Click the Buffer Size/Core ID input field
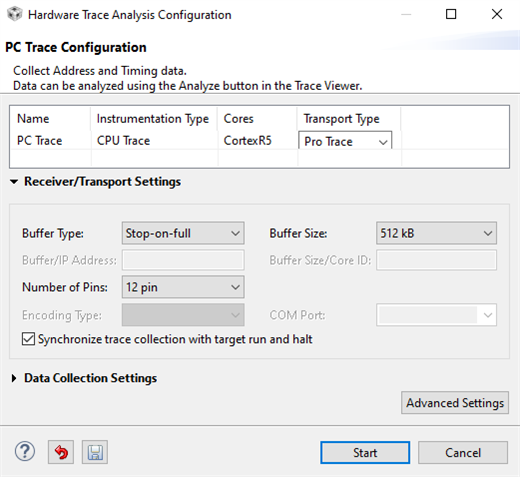Screen dimensions: 520x477 point(436,260)
